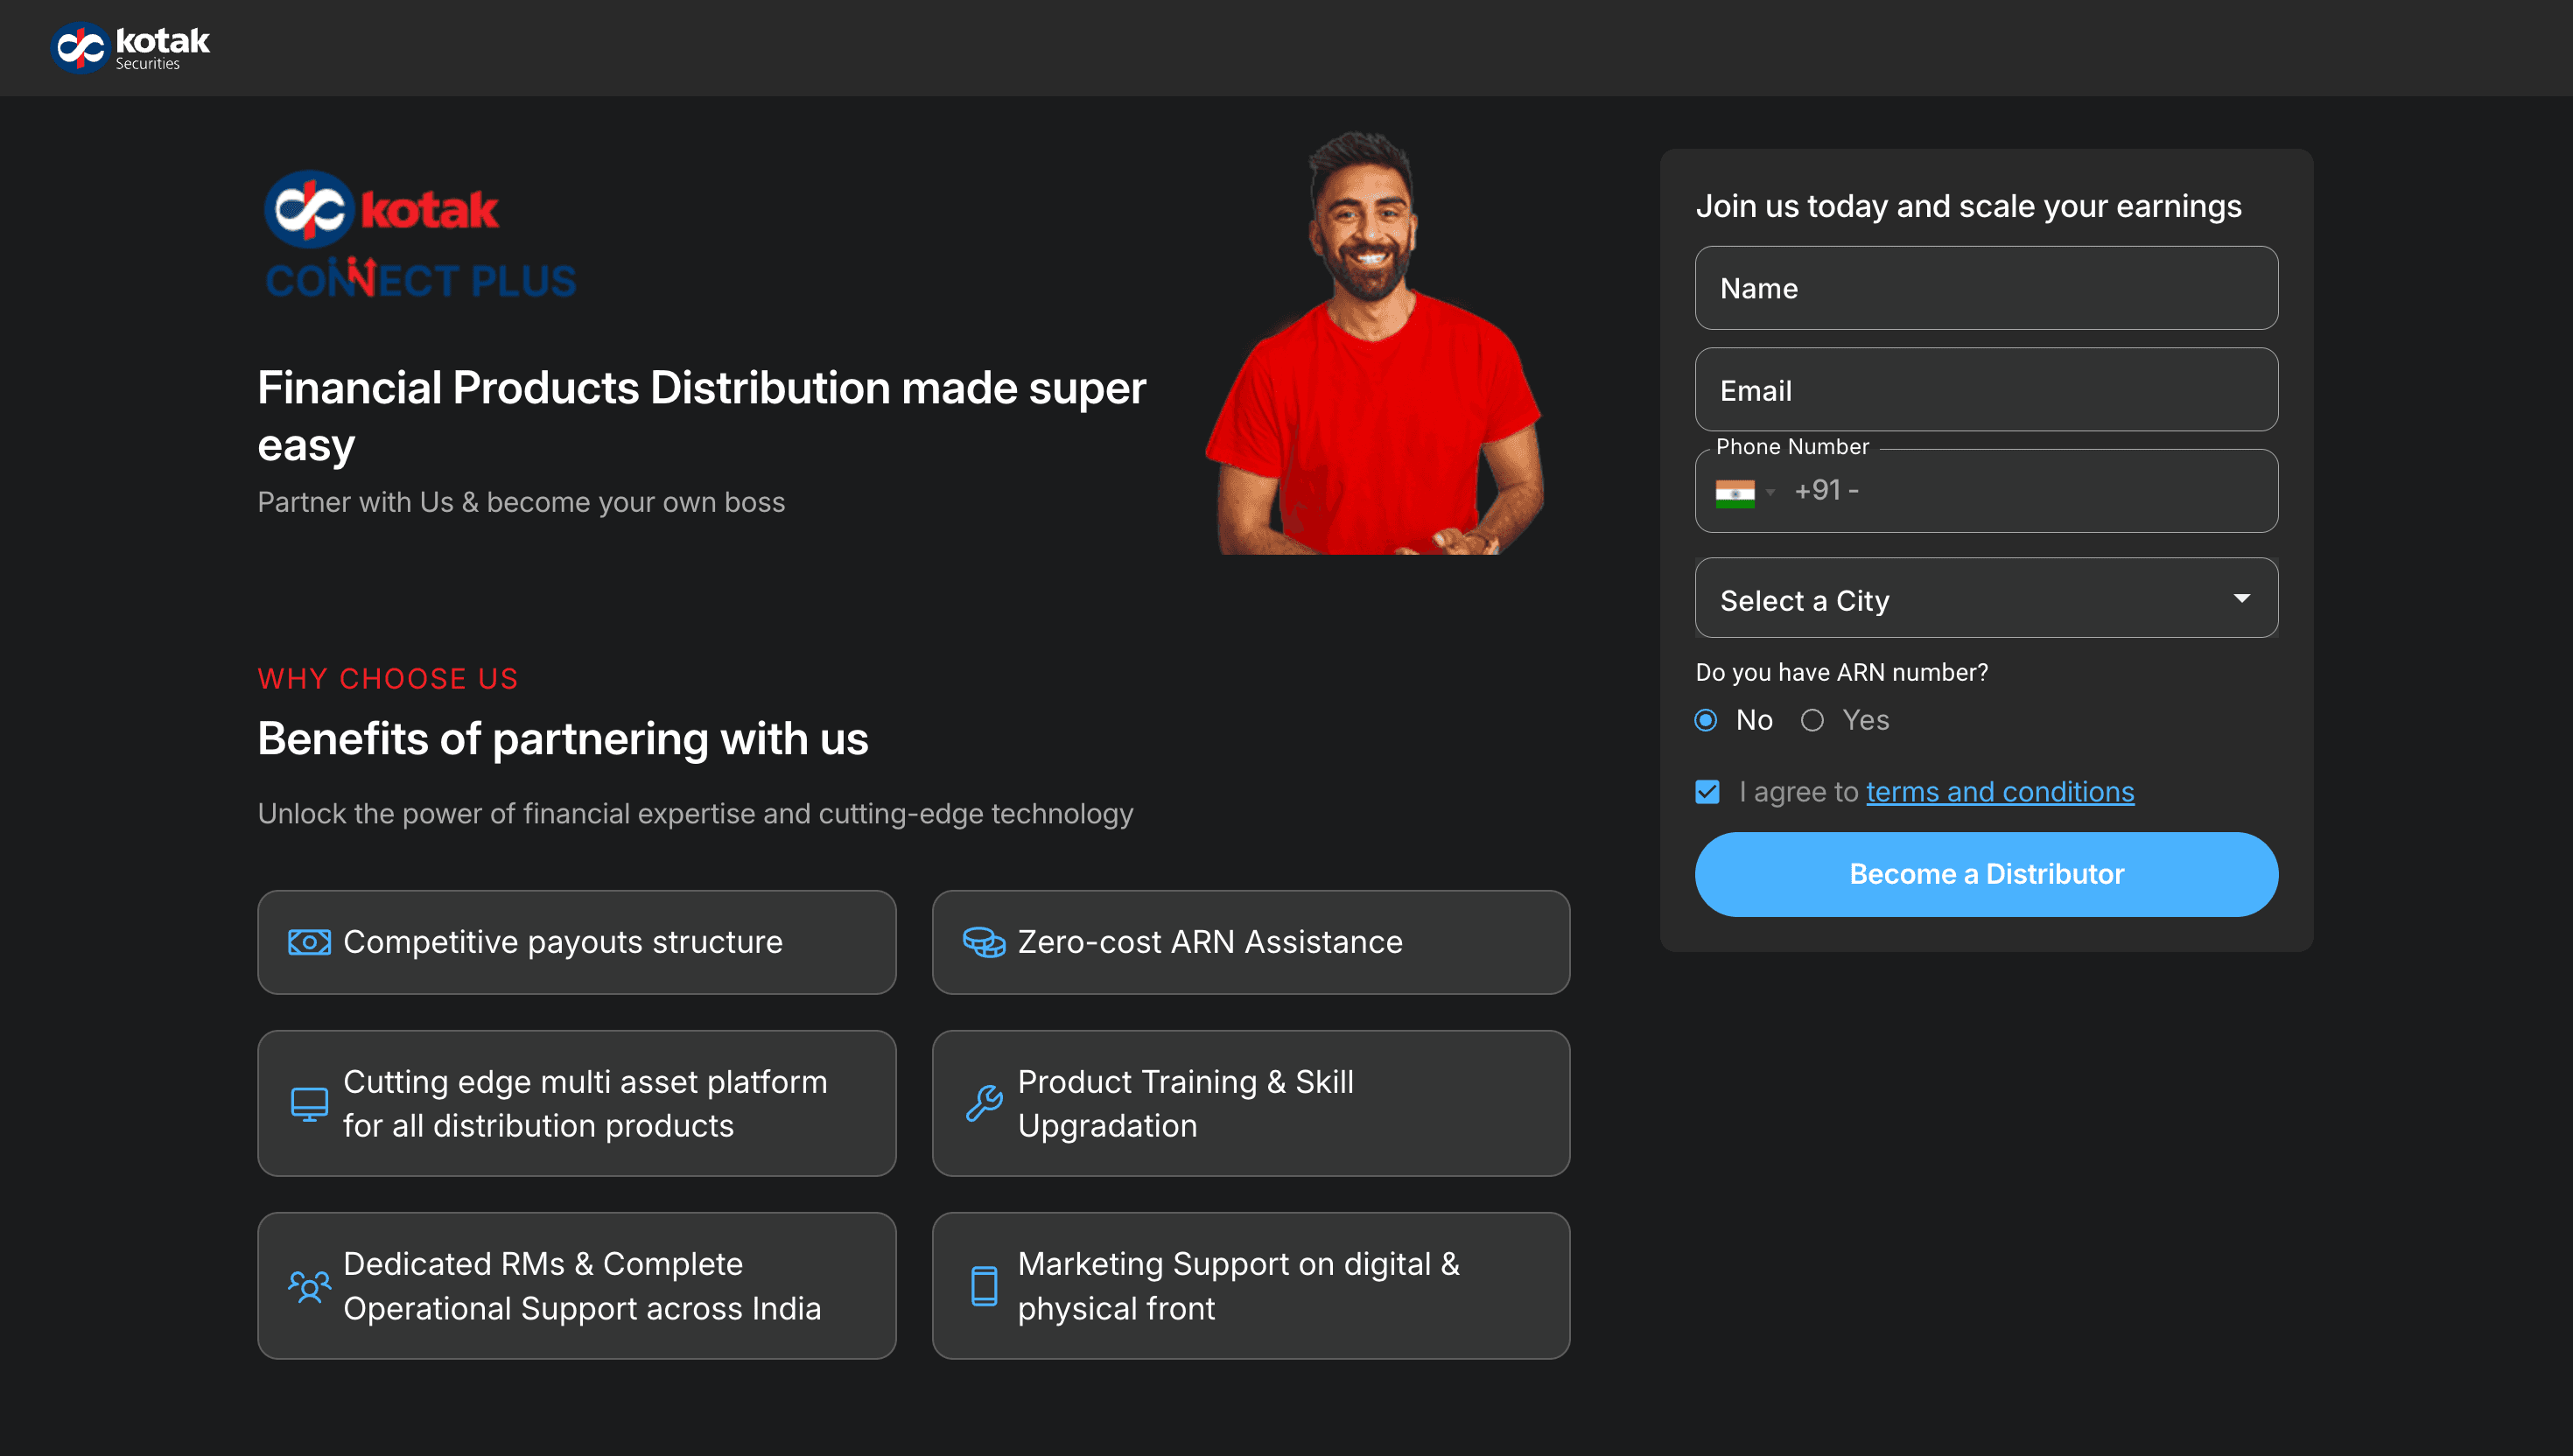Click the wrench icon for Product Training
This screenshot has height=1456, width=2573.
983,1104
